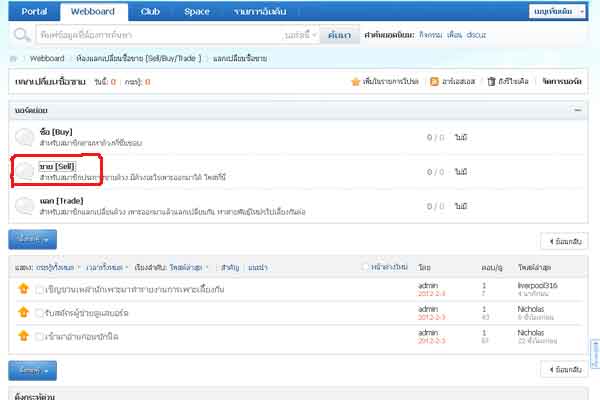Click the star favorite icon
The width and height of the screenshot is (600, 400).
(x=355, y=80)
